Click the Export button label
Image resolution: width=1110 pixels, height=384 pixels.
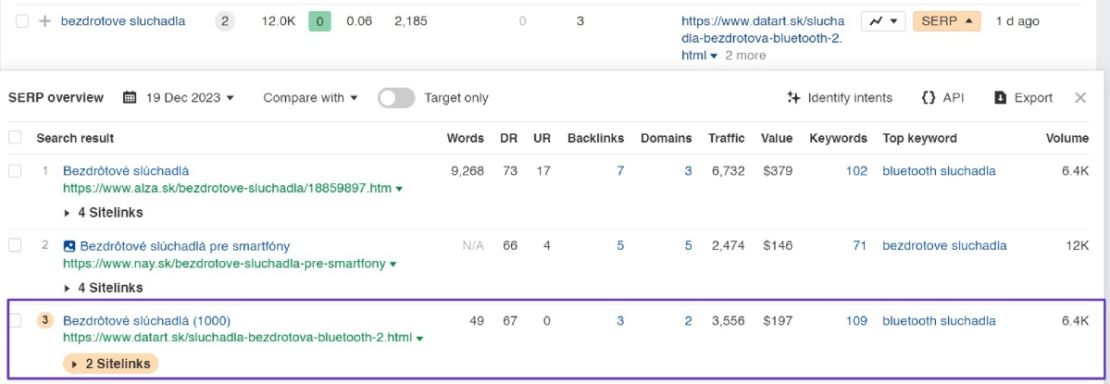pos(1034,98)
